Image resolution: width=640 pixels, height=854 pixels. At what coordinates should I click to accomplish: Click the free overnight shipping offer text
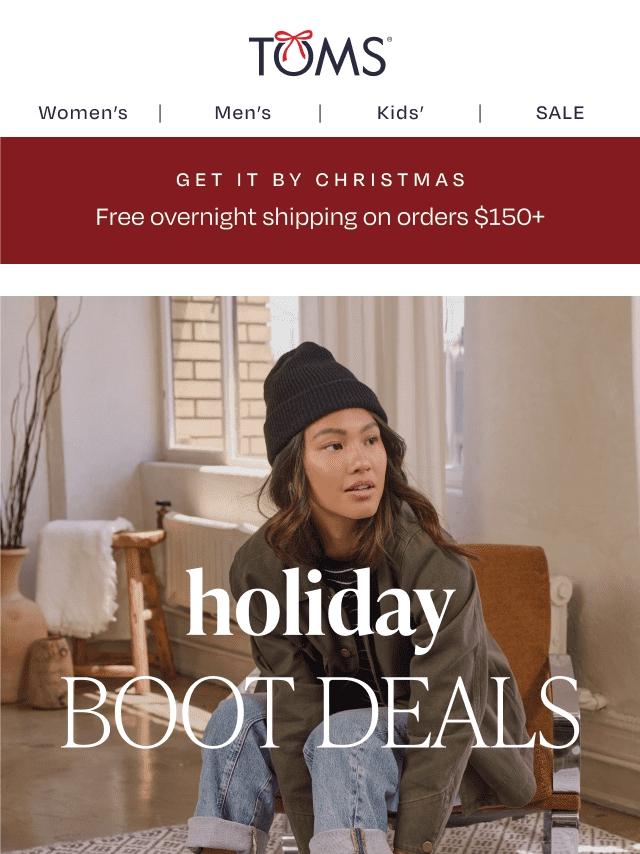(x=320, y=217)
